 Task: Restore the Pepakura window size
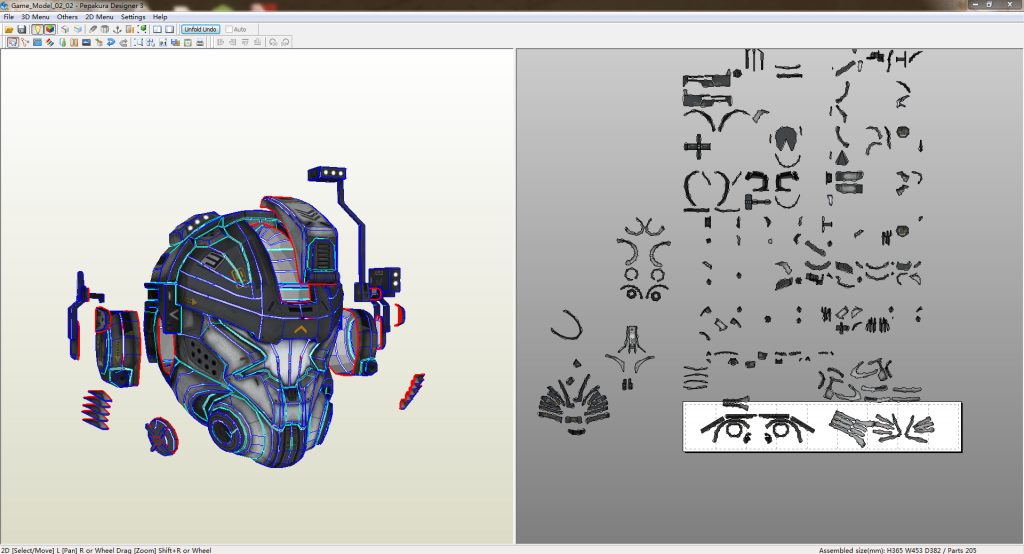[x=990, y=5]
